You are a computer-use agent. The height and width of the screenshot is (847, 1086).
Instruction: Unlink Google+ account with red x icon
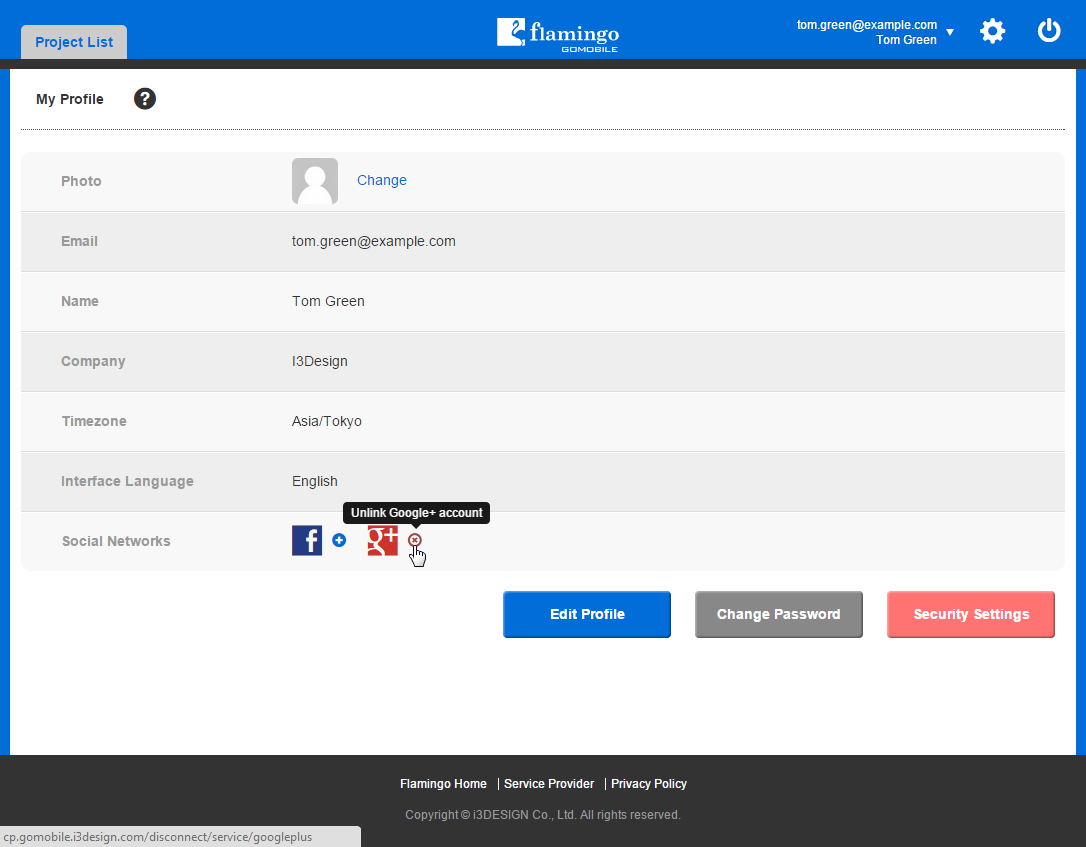pyautogui.click(x=415, y=540)
